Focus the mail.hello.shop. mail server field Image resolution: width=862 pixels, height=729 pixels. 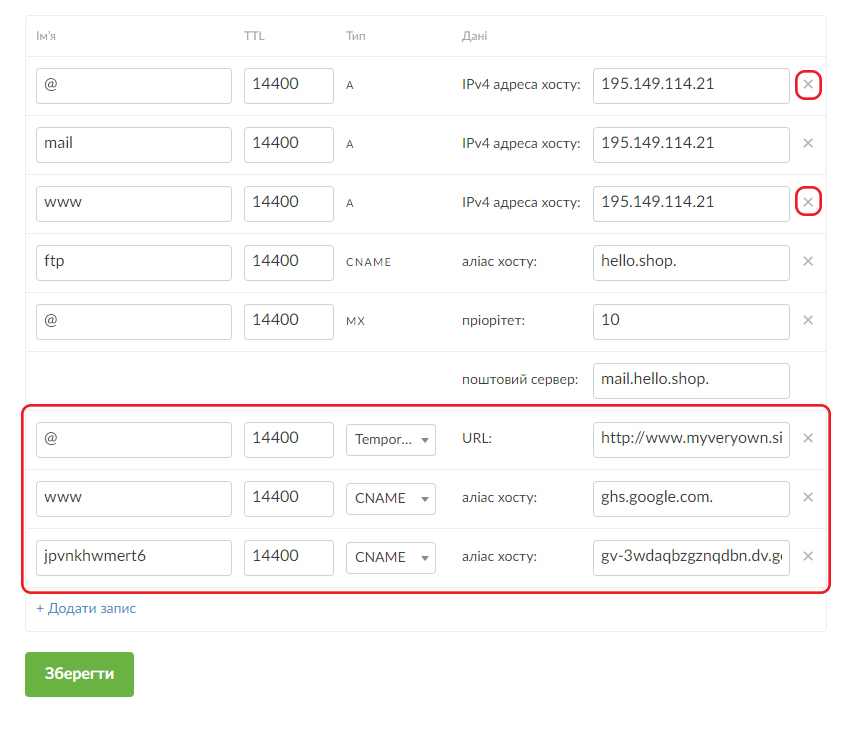point(691,380)
